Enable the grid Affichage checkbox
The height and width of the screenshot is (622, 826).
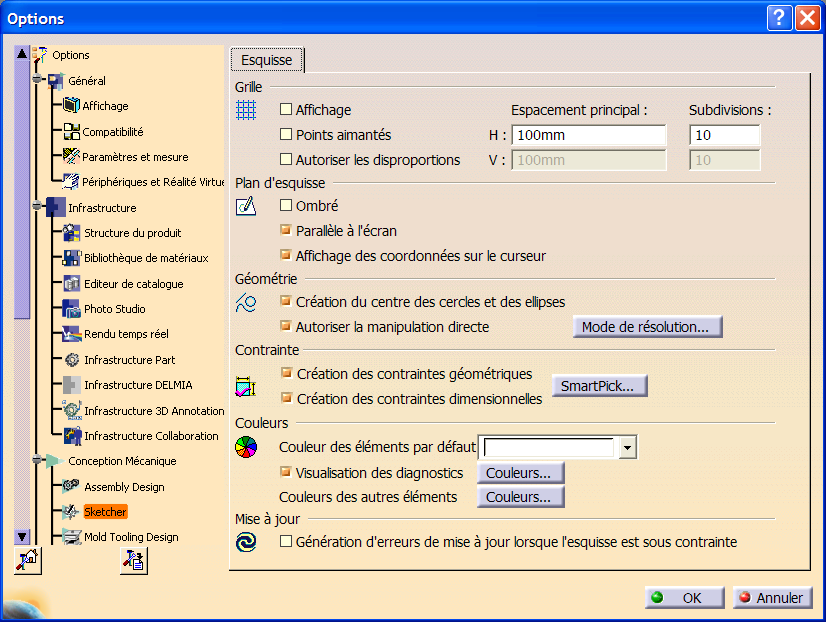(286, 109)
